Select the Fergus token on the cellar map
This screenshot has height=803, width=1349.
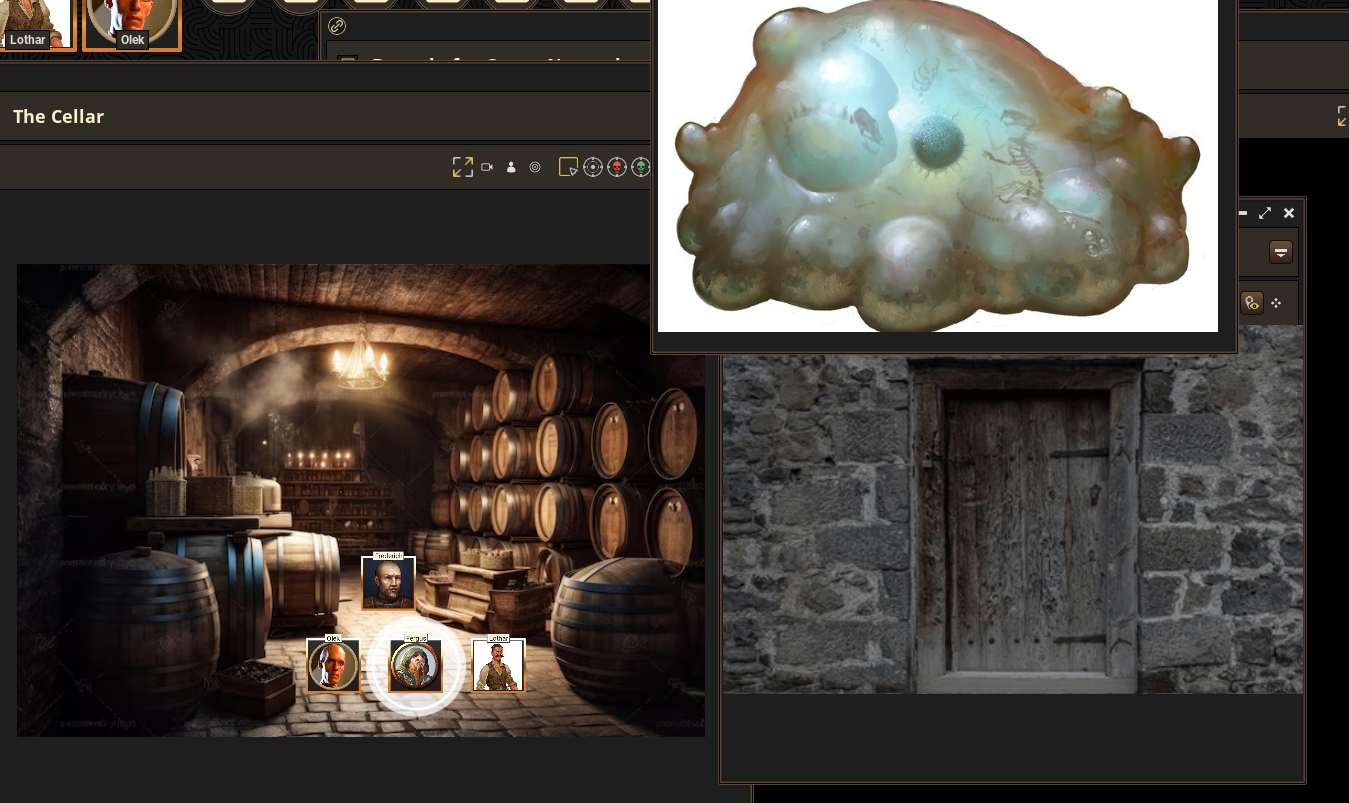pos(415,666)
